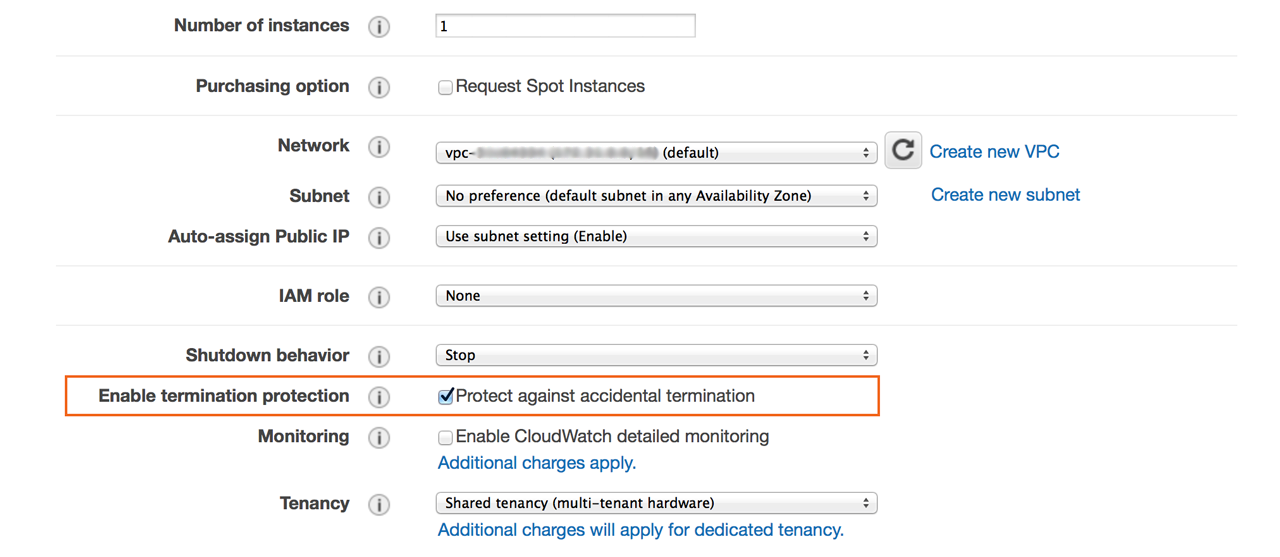Screen dimensions: 1280x557
Task: Expand the Shutdown behavior dropdown
Action: [656, 355]
